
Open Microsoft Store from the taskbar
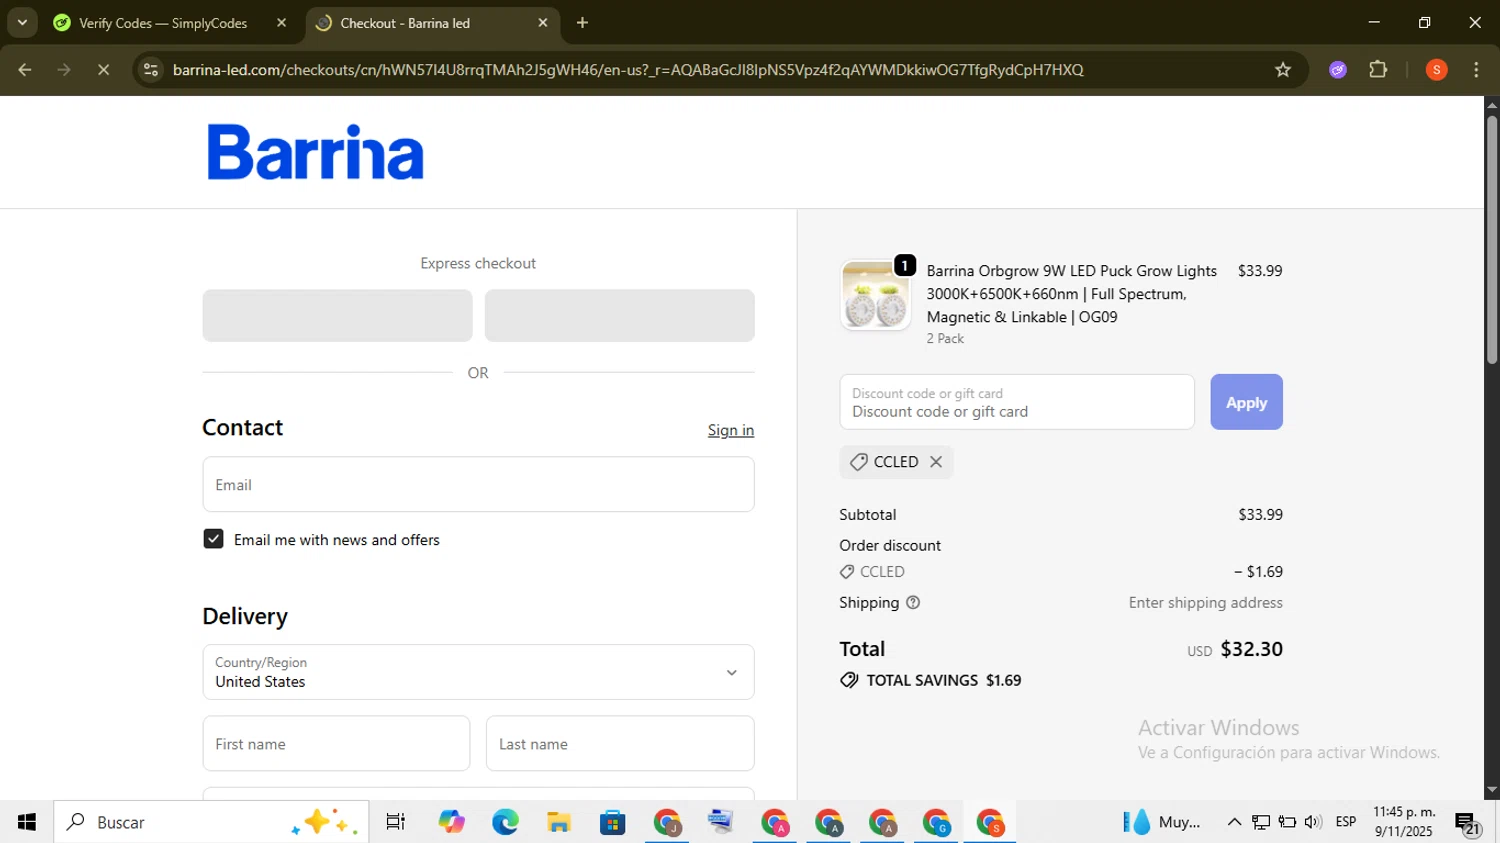[612, 822]
